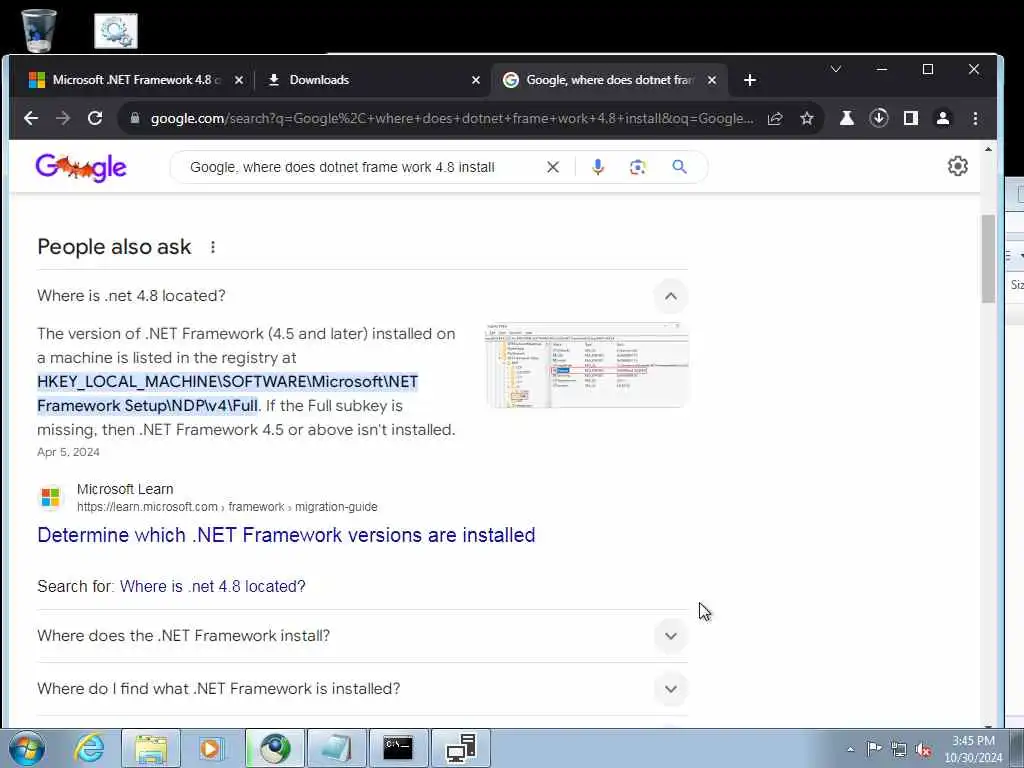
Task: Click the browser forward arrow
Action: click(63, 118)
